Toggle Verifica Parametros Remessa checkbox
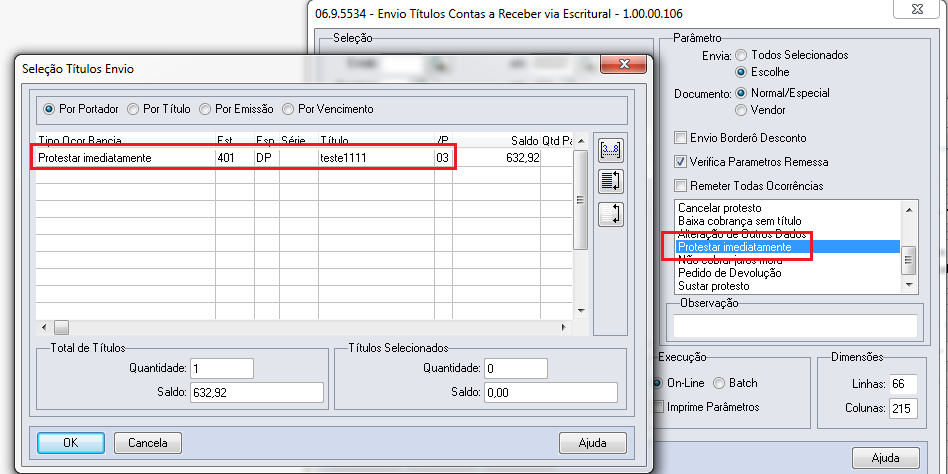Screen dimensions: 948x474 (x=680, y=162)
